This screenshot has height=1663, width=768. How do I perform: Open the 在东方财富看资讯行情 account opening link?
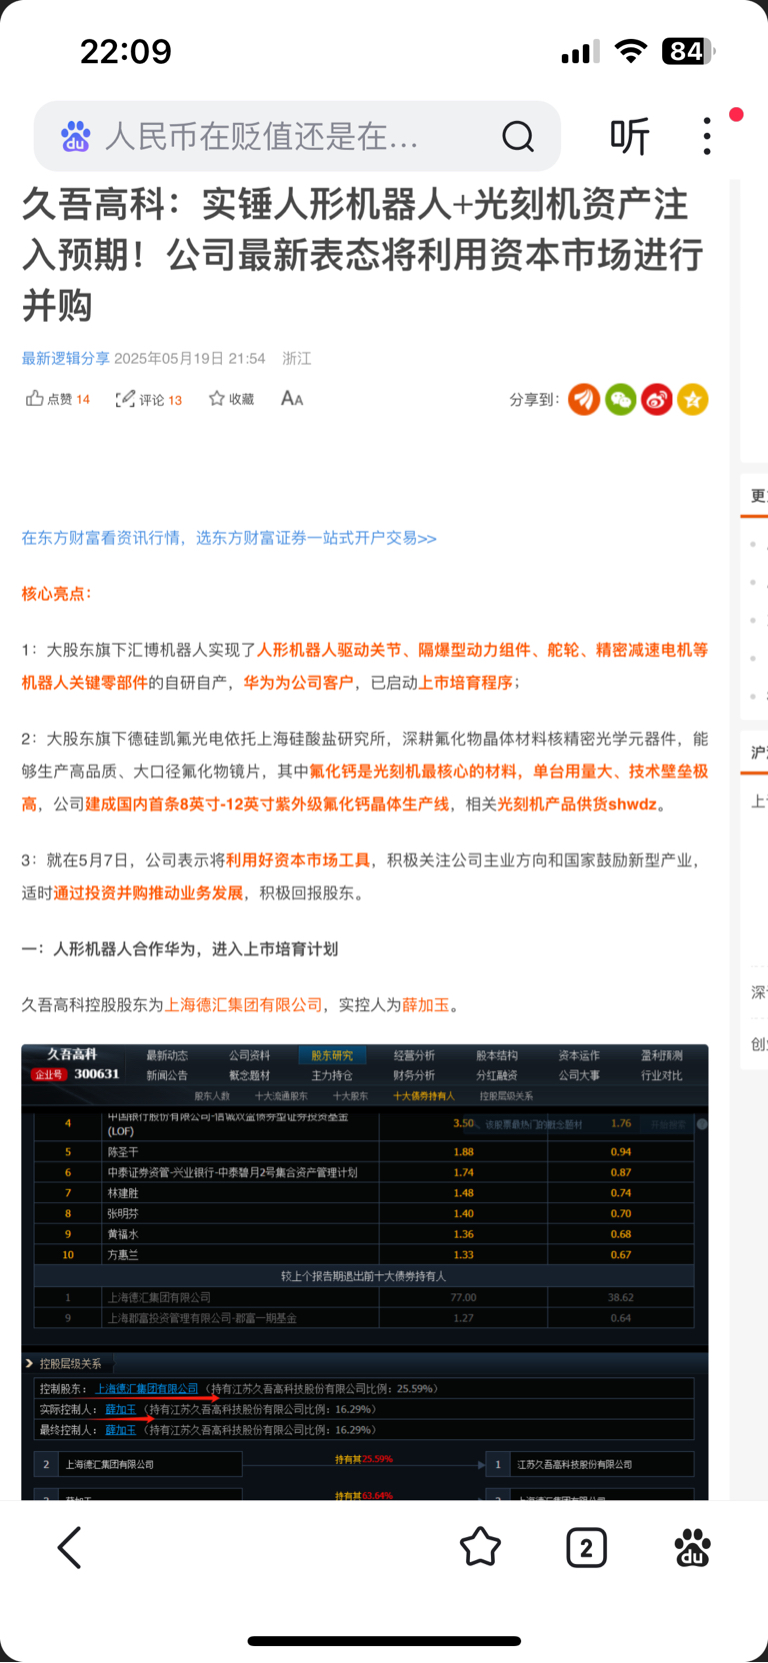pyautogui.click(x=229, y=538)
